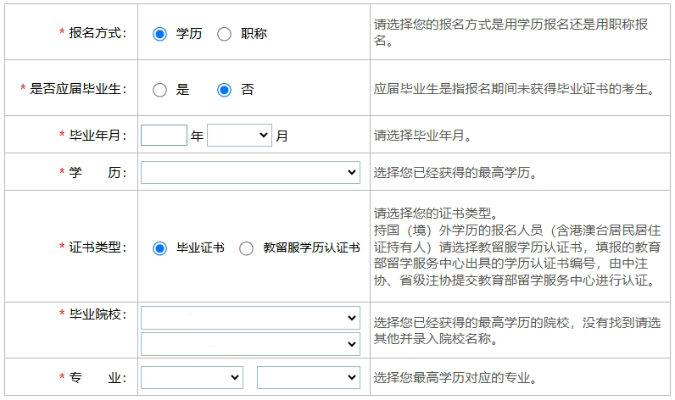
Task: Click the 毕业年月 field label
Action: pos(96,135)
